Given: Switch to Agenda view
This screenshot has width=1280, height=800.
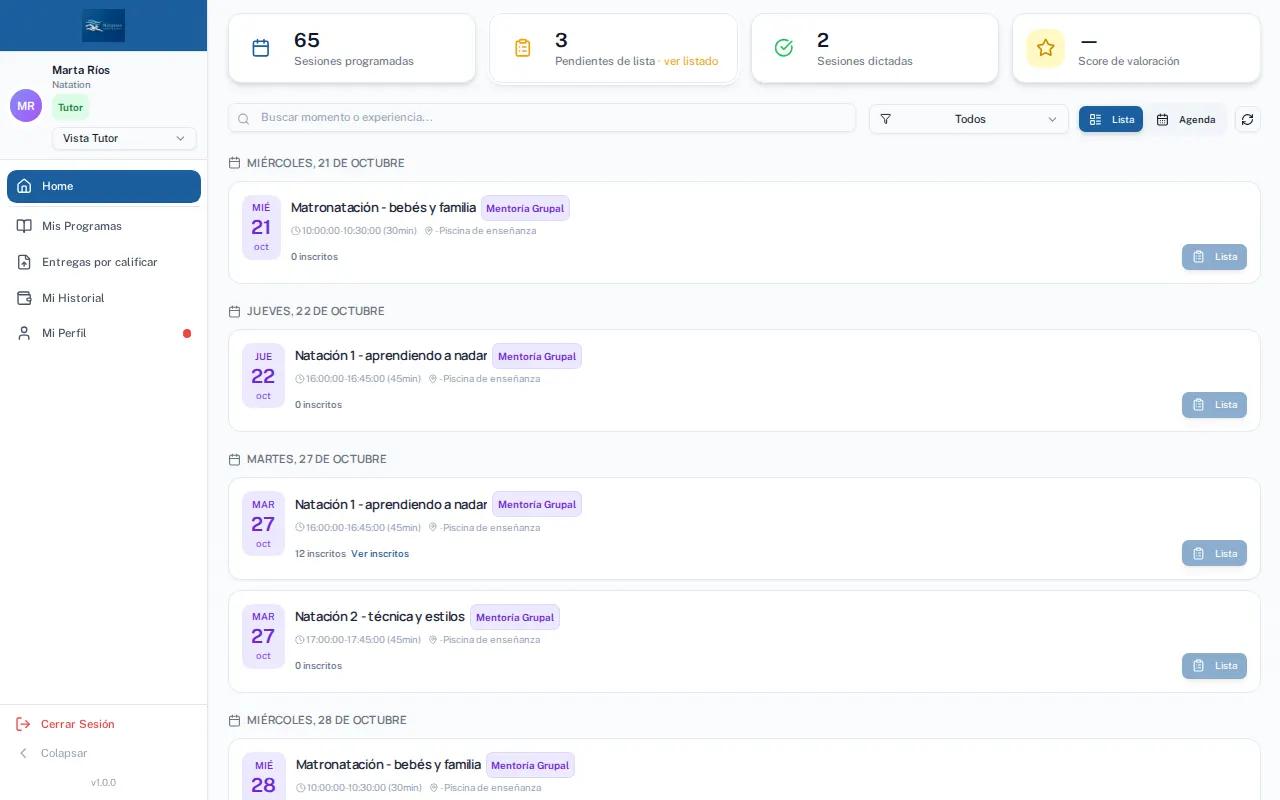Looking at the screenshot, I should click(x=1186, y=119).
